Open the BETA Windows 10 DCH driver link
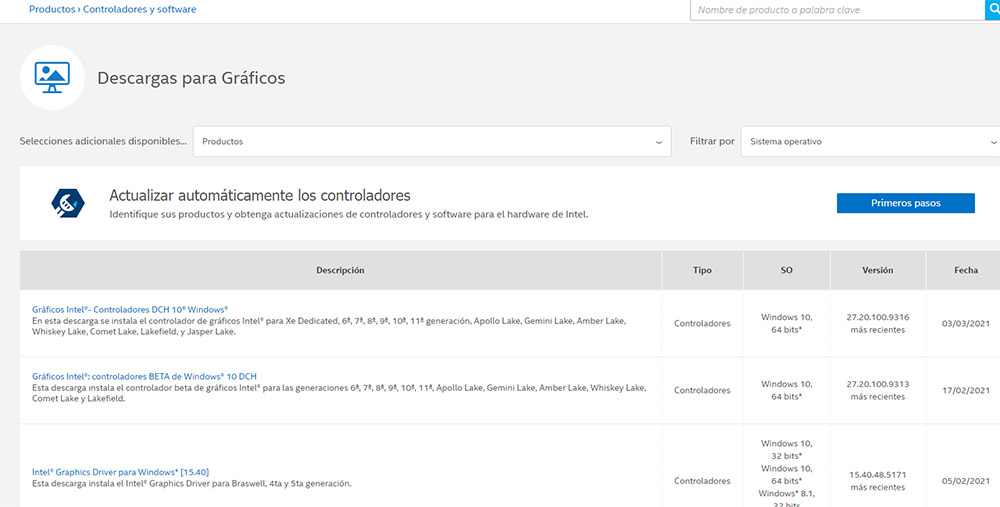Image resolution: width=1000 pixels, height=507 pixels. 144,376
